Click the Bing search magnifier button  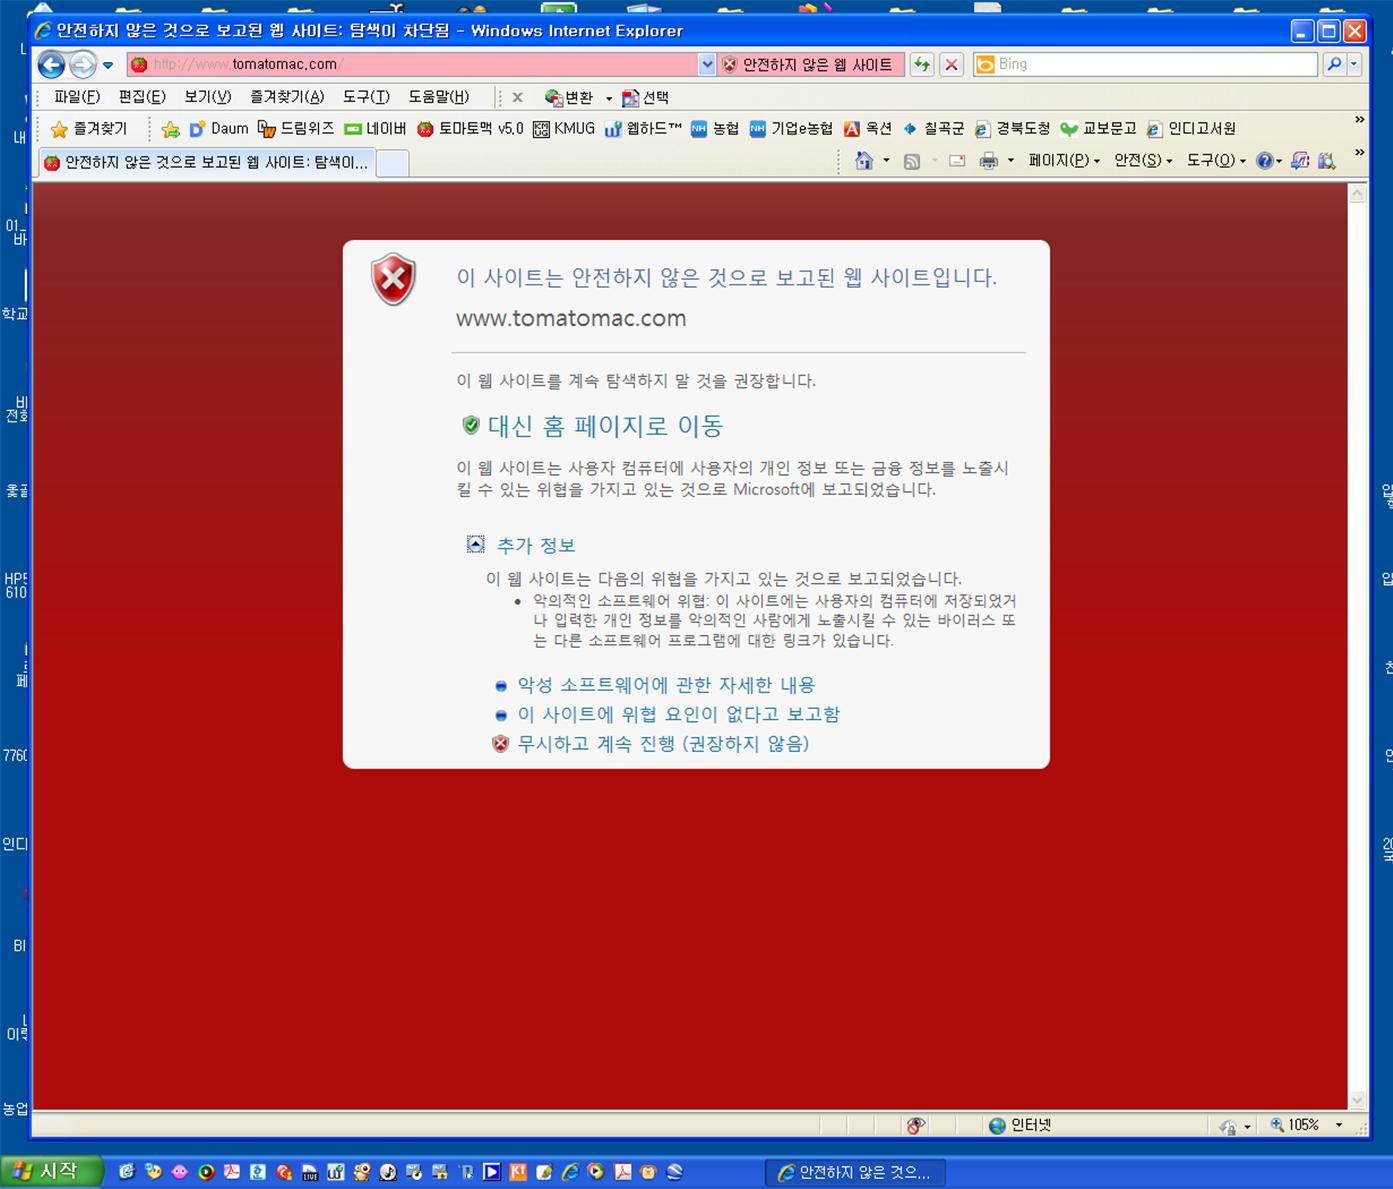pyautogui.click(x=1334, y=65)
